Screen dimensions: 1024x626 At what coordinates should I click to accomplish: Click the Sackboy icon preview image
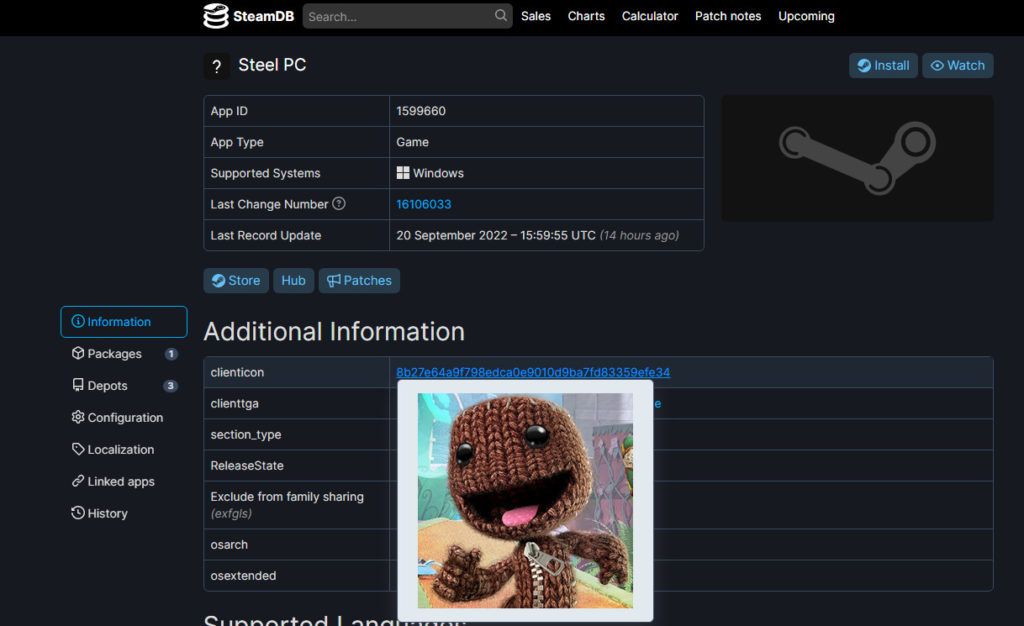pyautogui.click(x=525, y=501)
